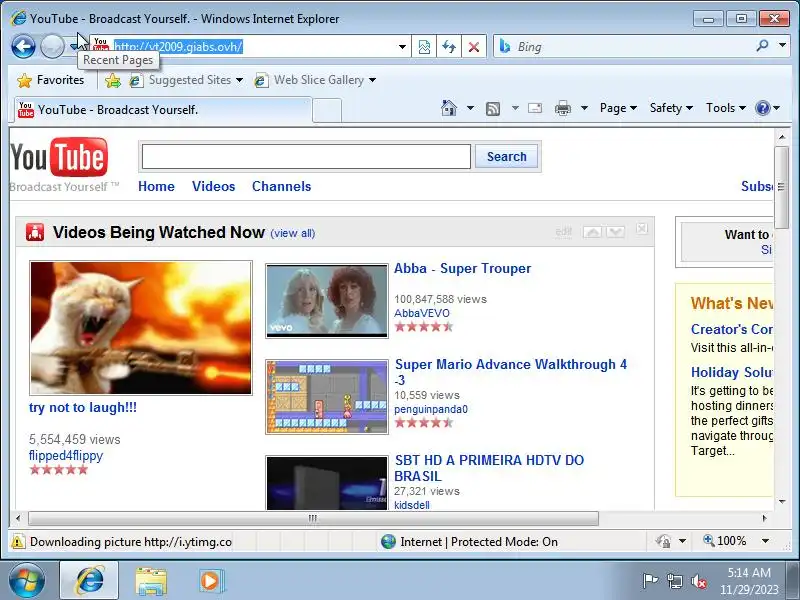
Task: Click the horizontal scrollbar thumb
Action: (x=313, y=518)
